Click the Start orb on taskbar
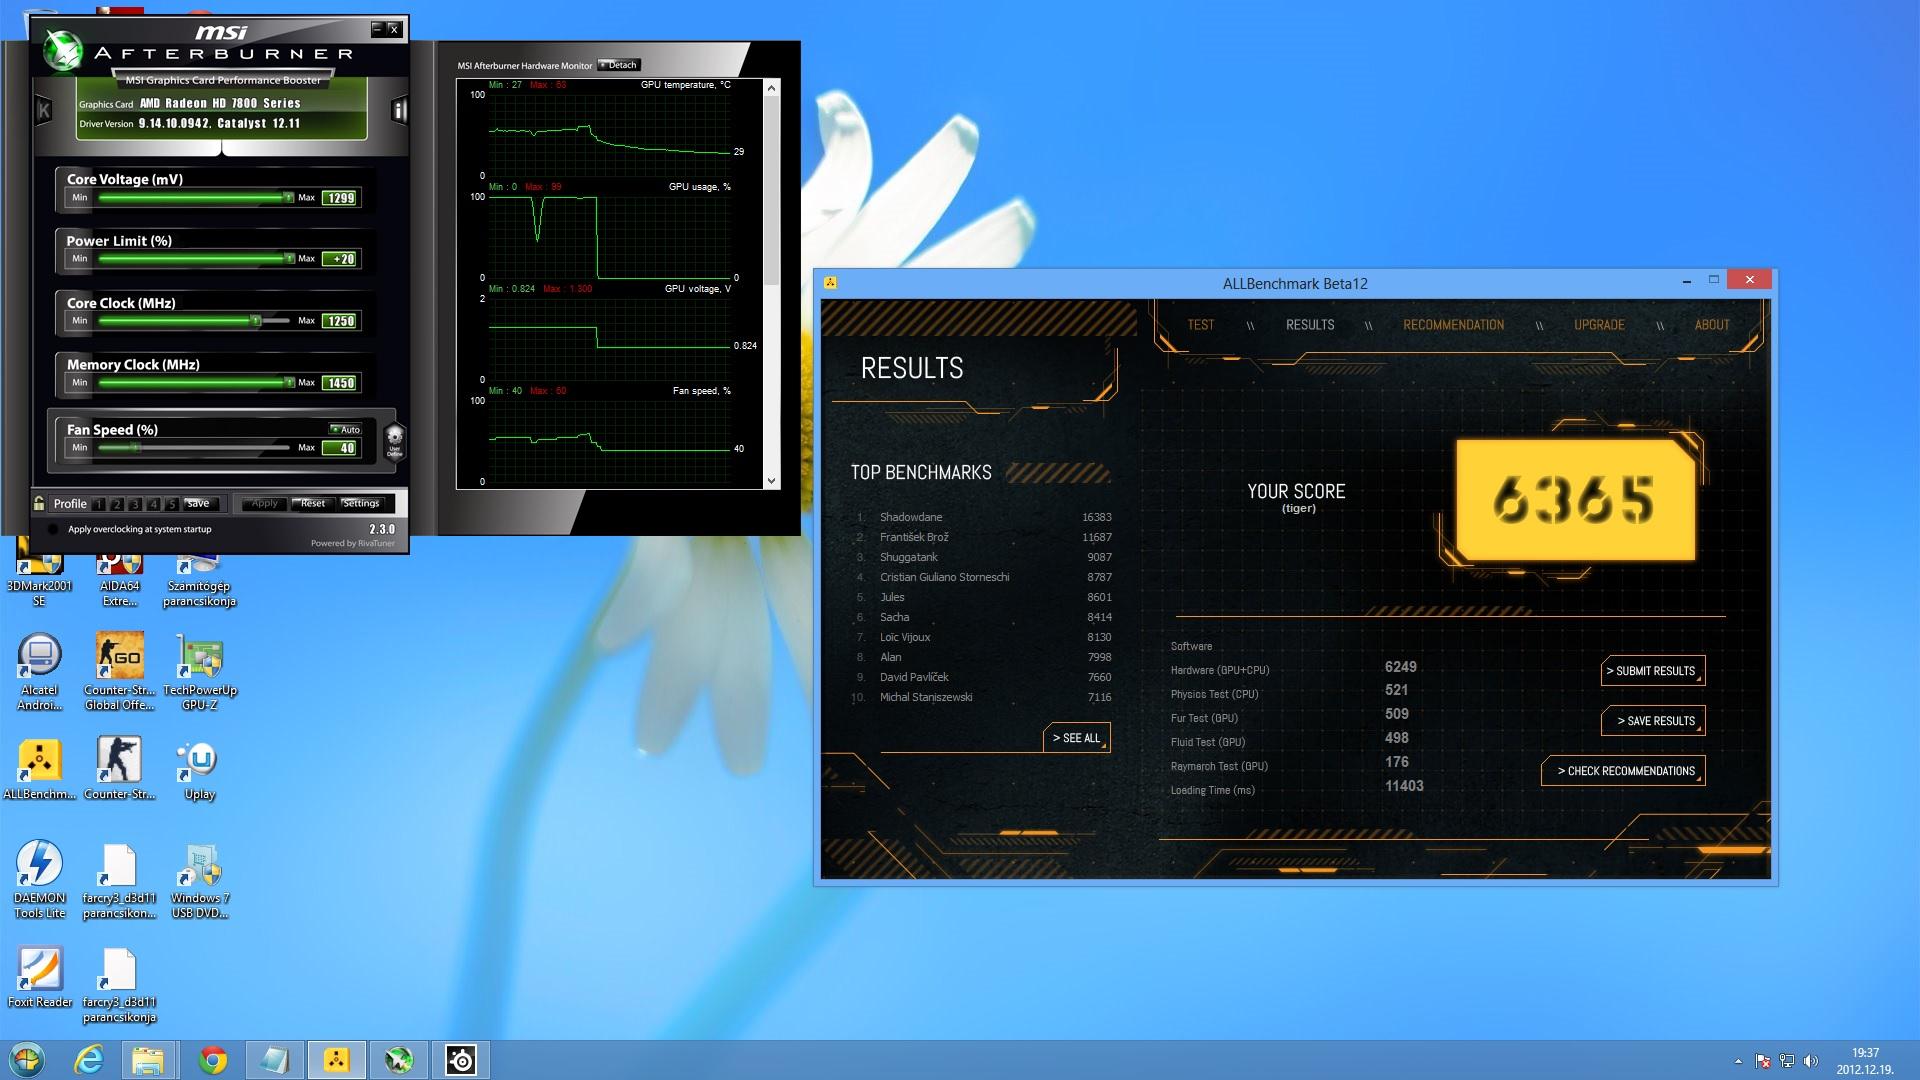 27,1059
